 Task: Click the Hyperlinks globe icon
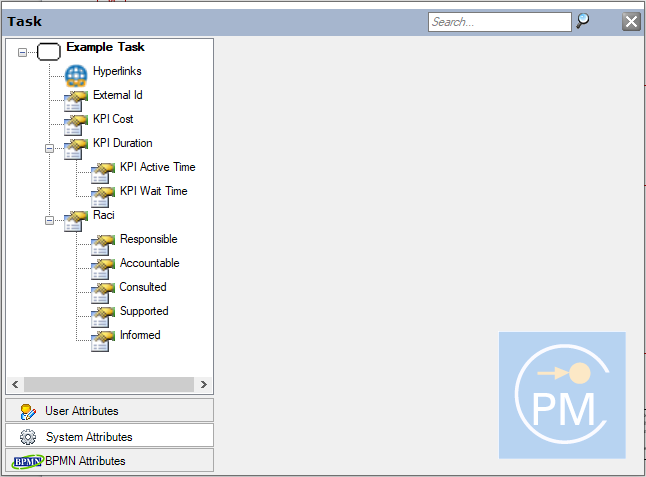76,76
